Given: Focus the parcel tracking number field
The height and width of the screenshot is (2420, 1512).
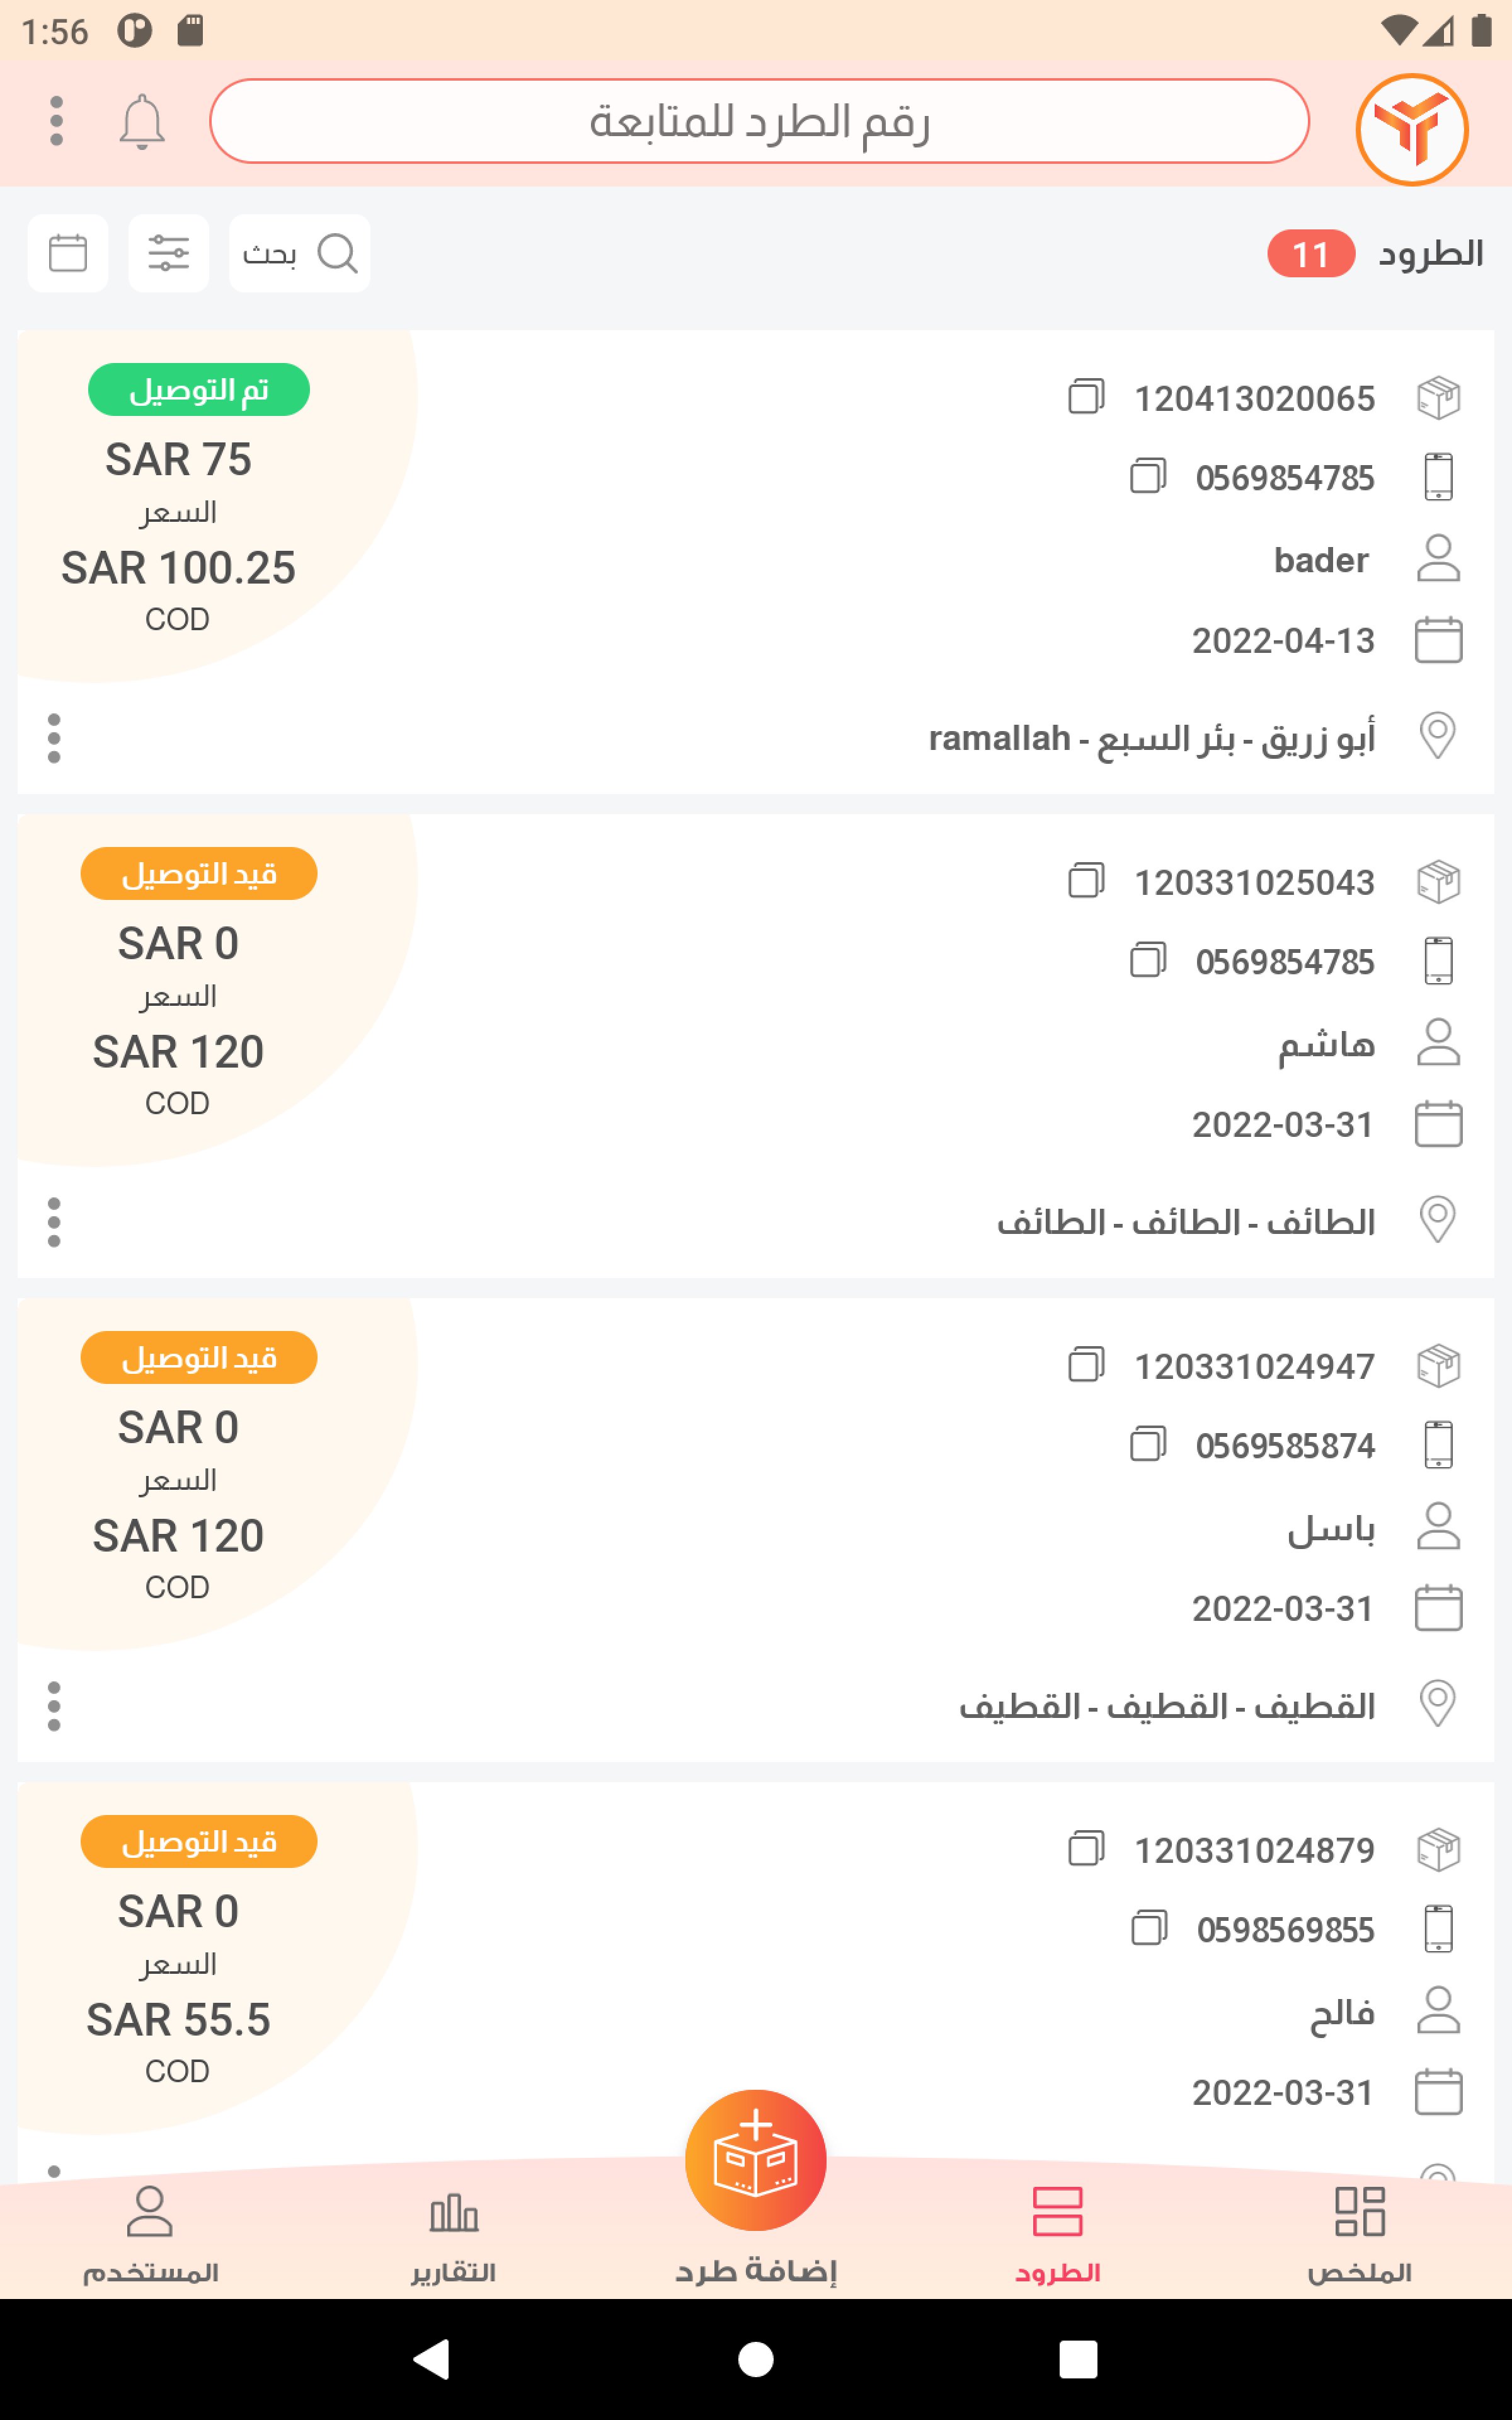Looking at the screenshot, I should (759, 122).
